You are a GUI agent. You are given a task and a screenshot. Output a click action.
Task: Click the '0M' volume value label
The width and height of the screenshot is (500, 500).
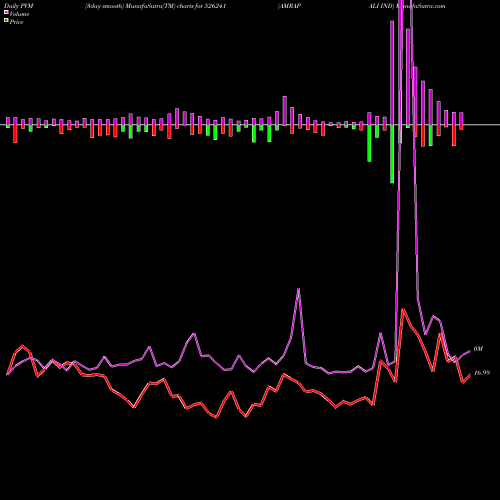point(478,349)
